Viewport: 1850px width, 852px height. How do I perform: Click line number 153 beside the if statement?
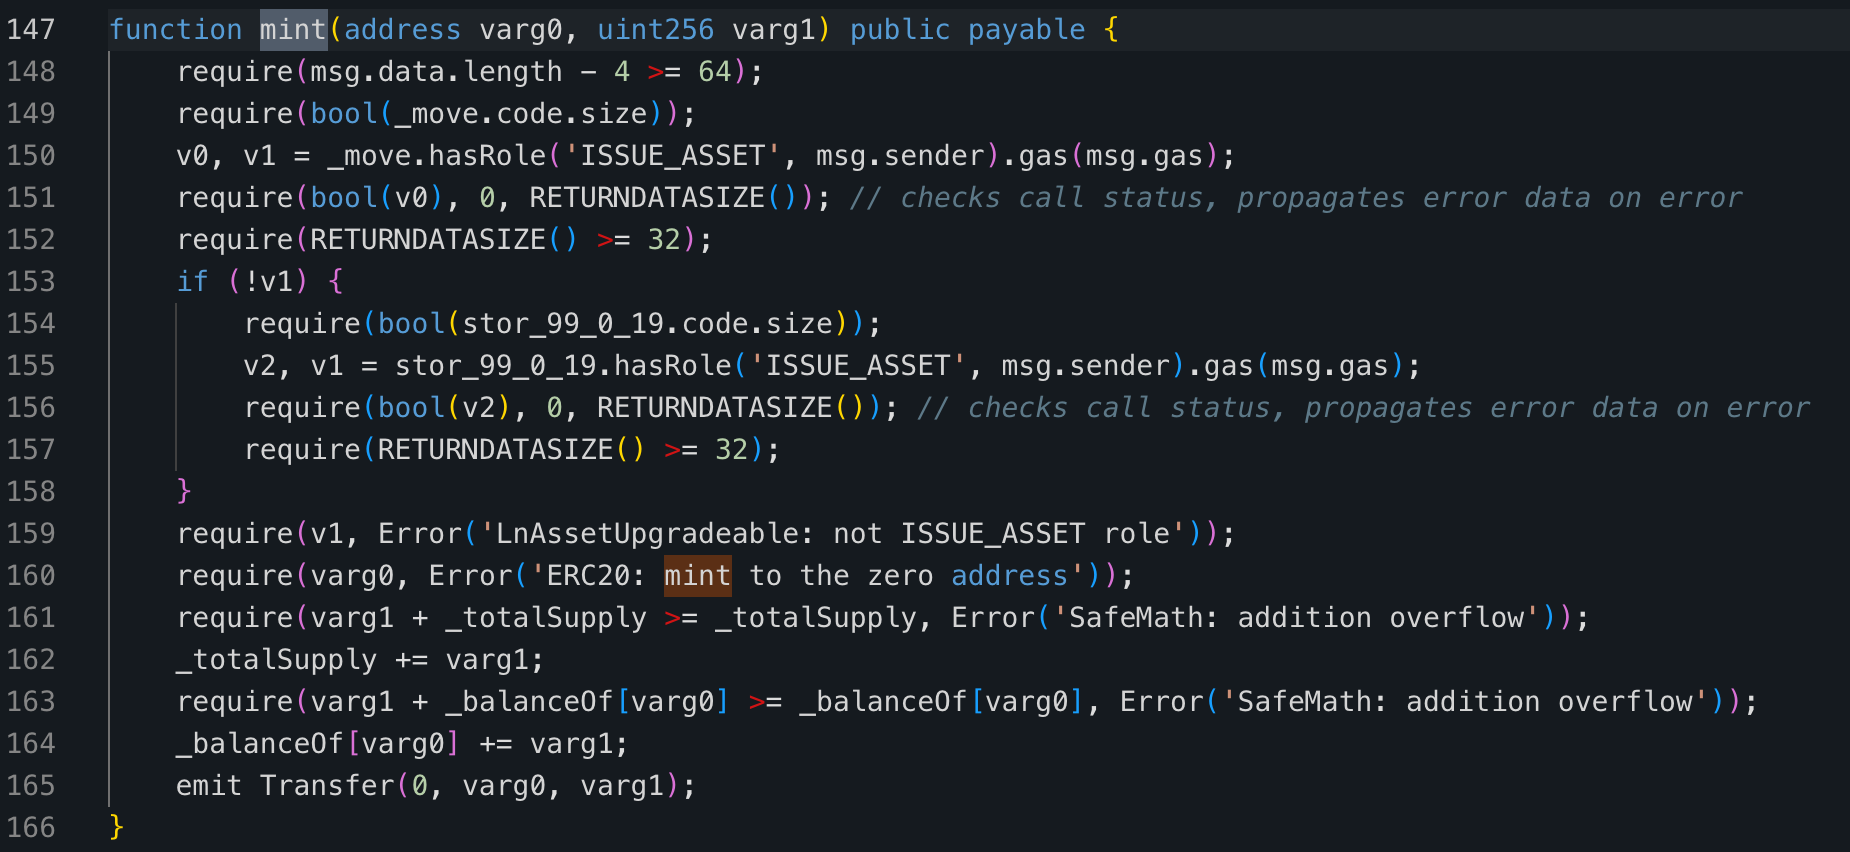(31, 282)
